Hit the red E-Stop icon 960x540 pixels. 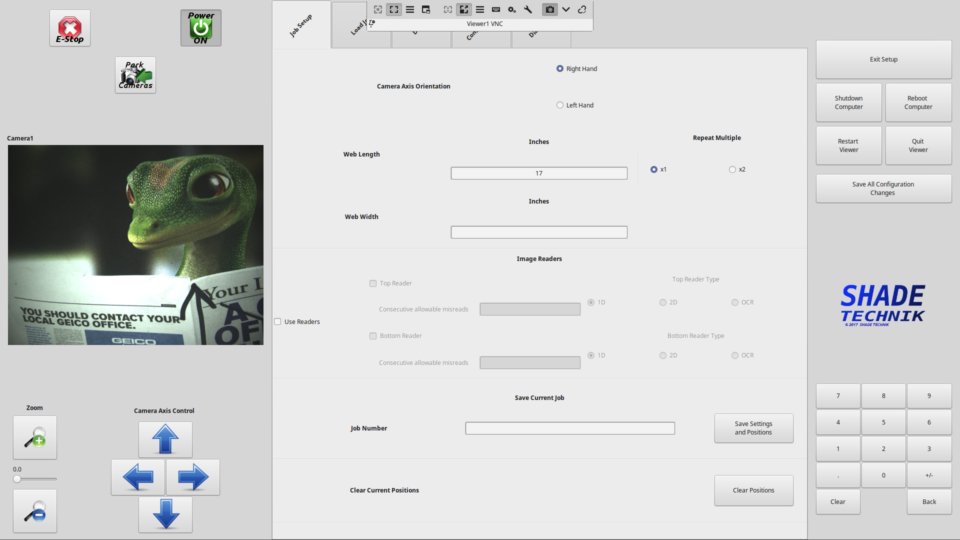(70, 28)
